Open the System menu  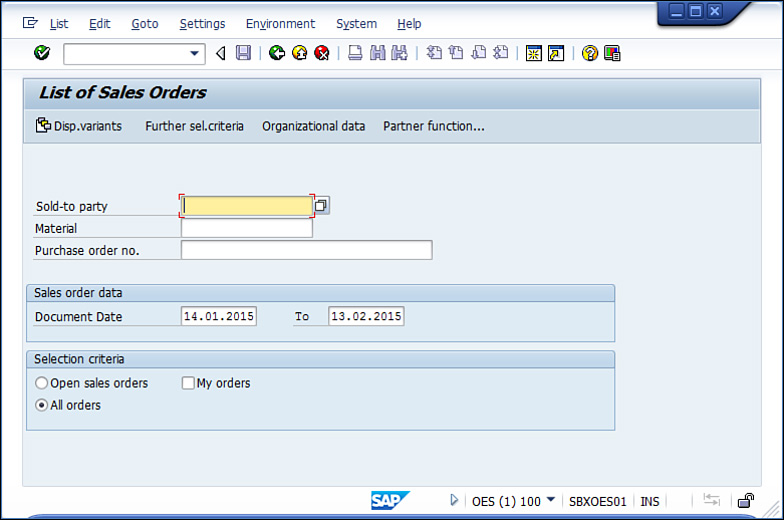356,24
